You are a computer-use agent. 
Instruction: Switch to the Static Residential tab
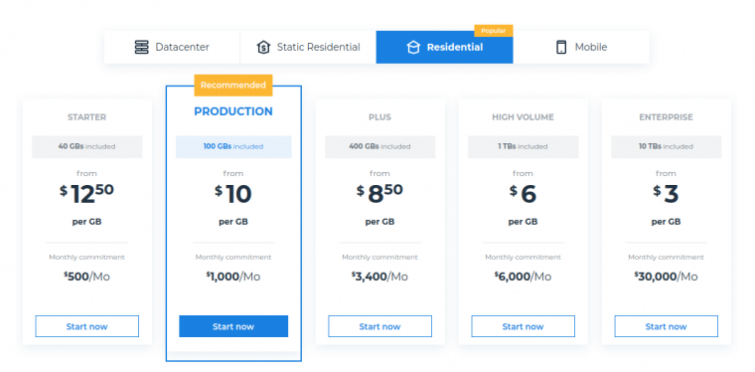(308, 47)
